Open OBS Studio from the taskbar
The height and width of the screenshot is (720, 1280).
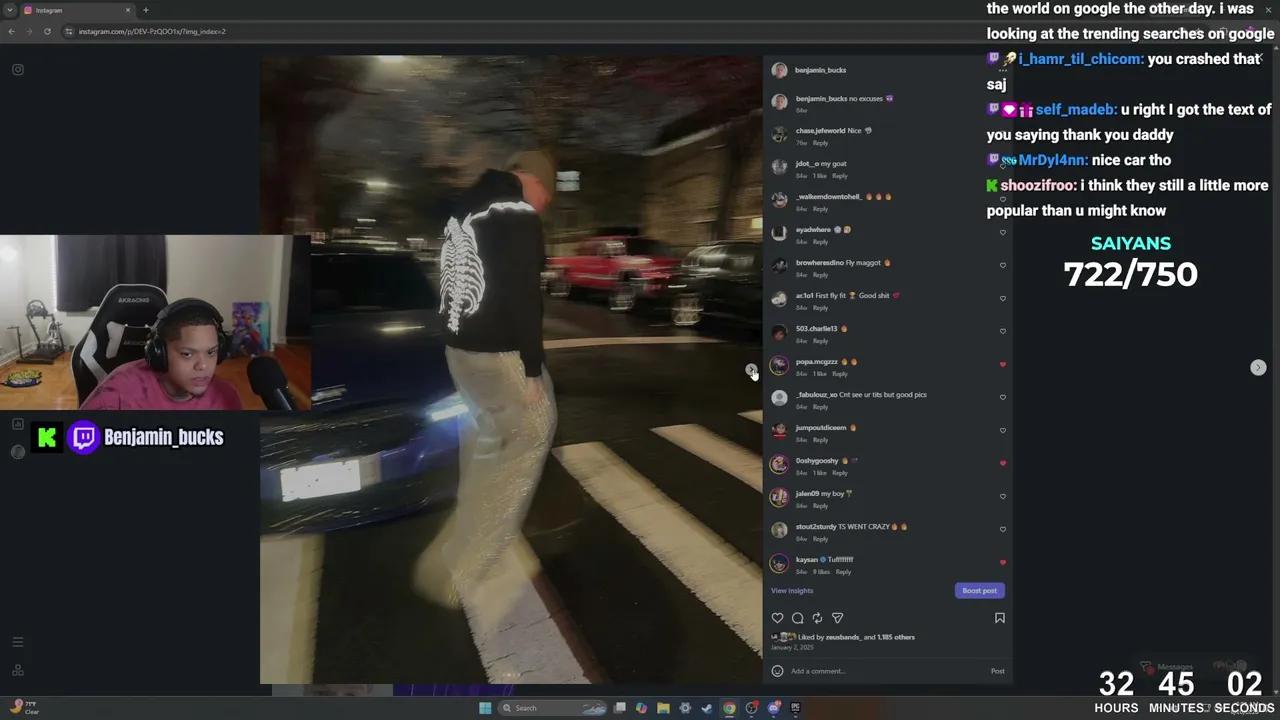(751, 708)
